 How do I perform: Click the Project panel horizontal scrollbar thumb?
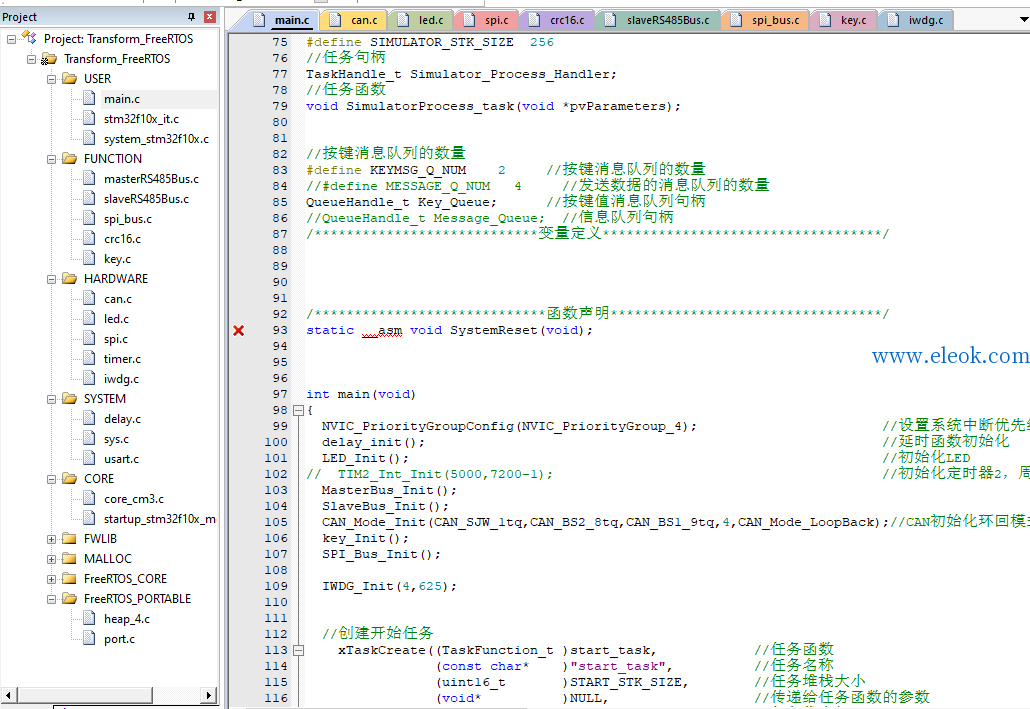(x=84, y=695)
